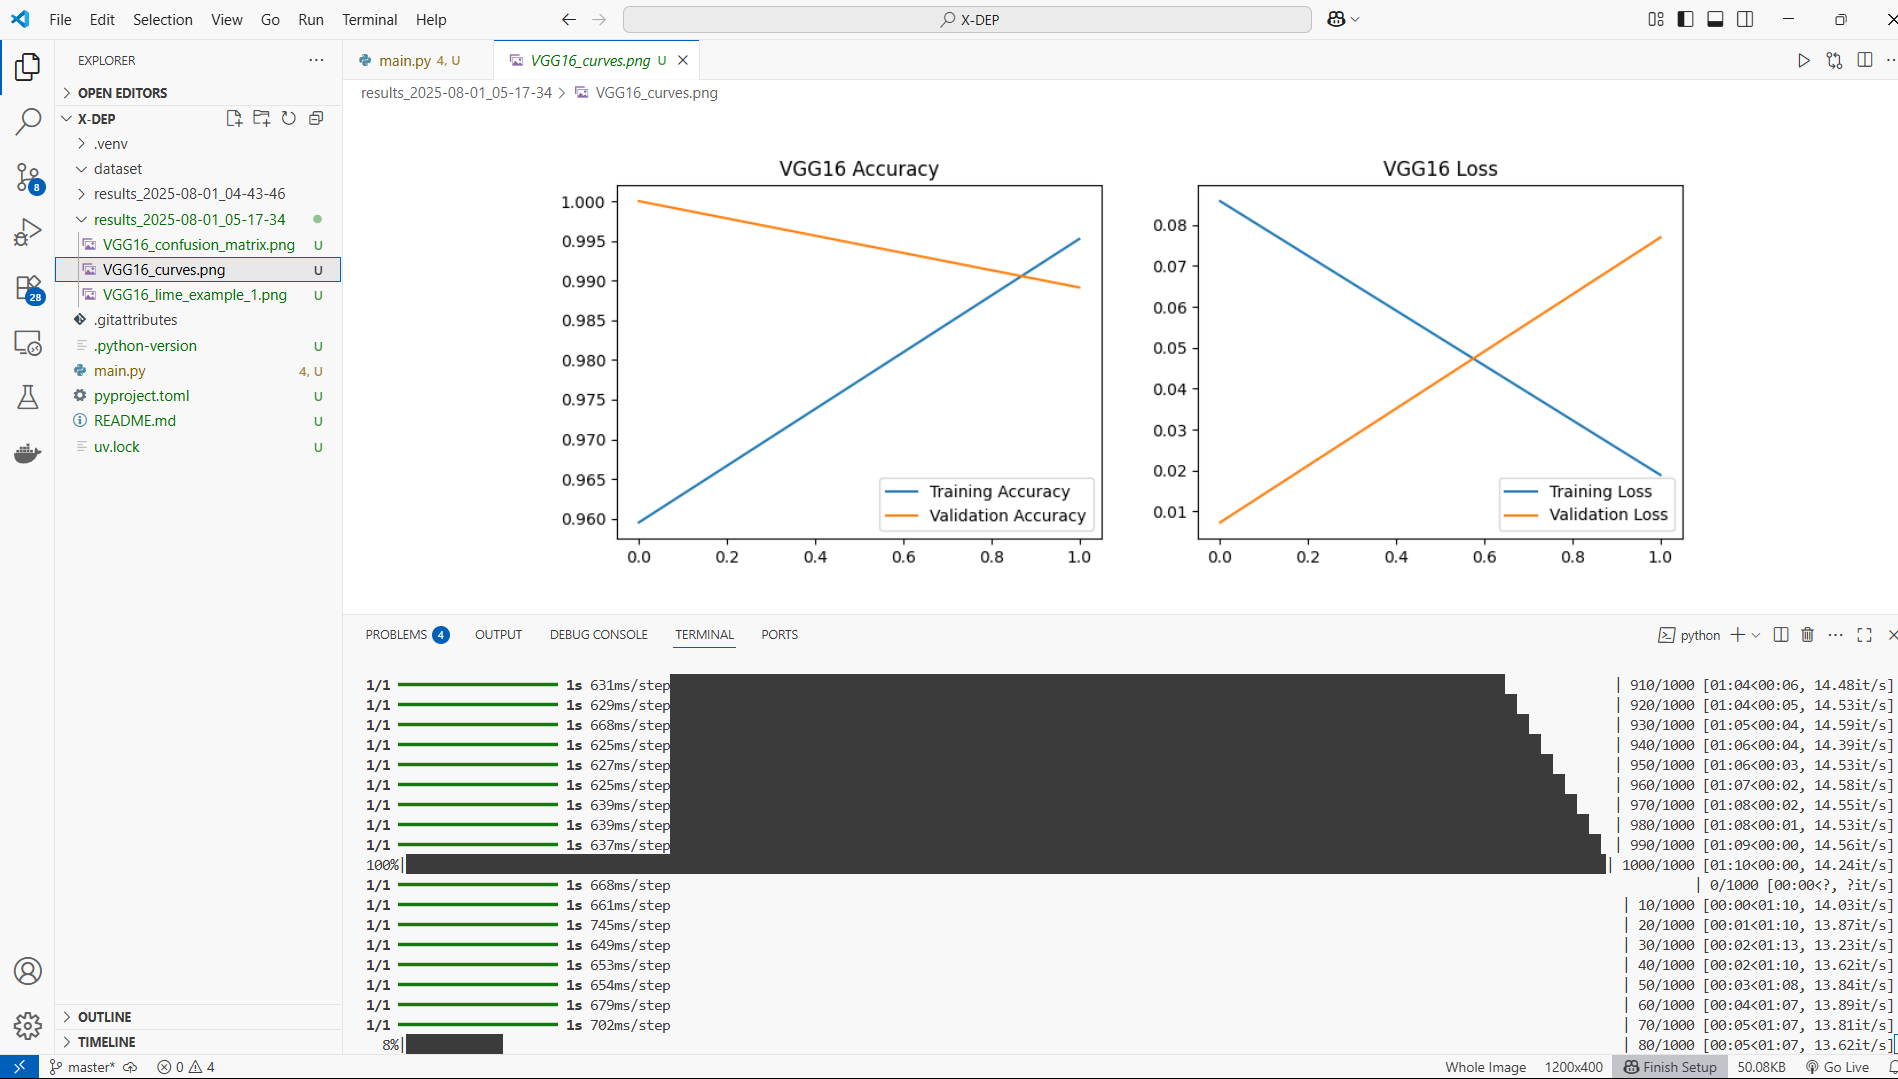Expand the TIMELINE section
The height and width of the screenshot is (1079, 1898).
[198, 1042]
